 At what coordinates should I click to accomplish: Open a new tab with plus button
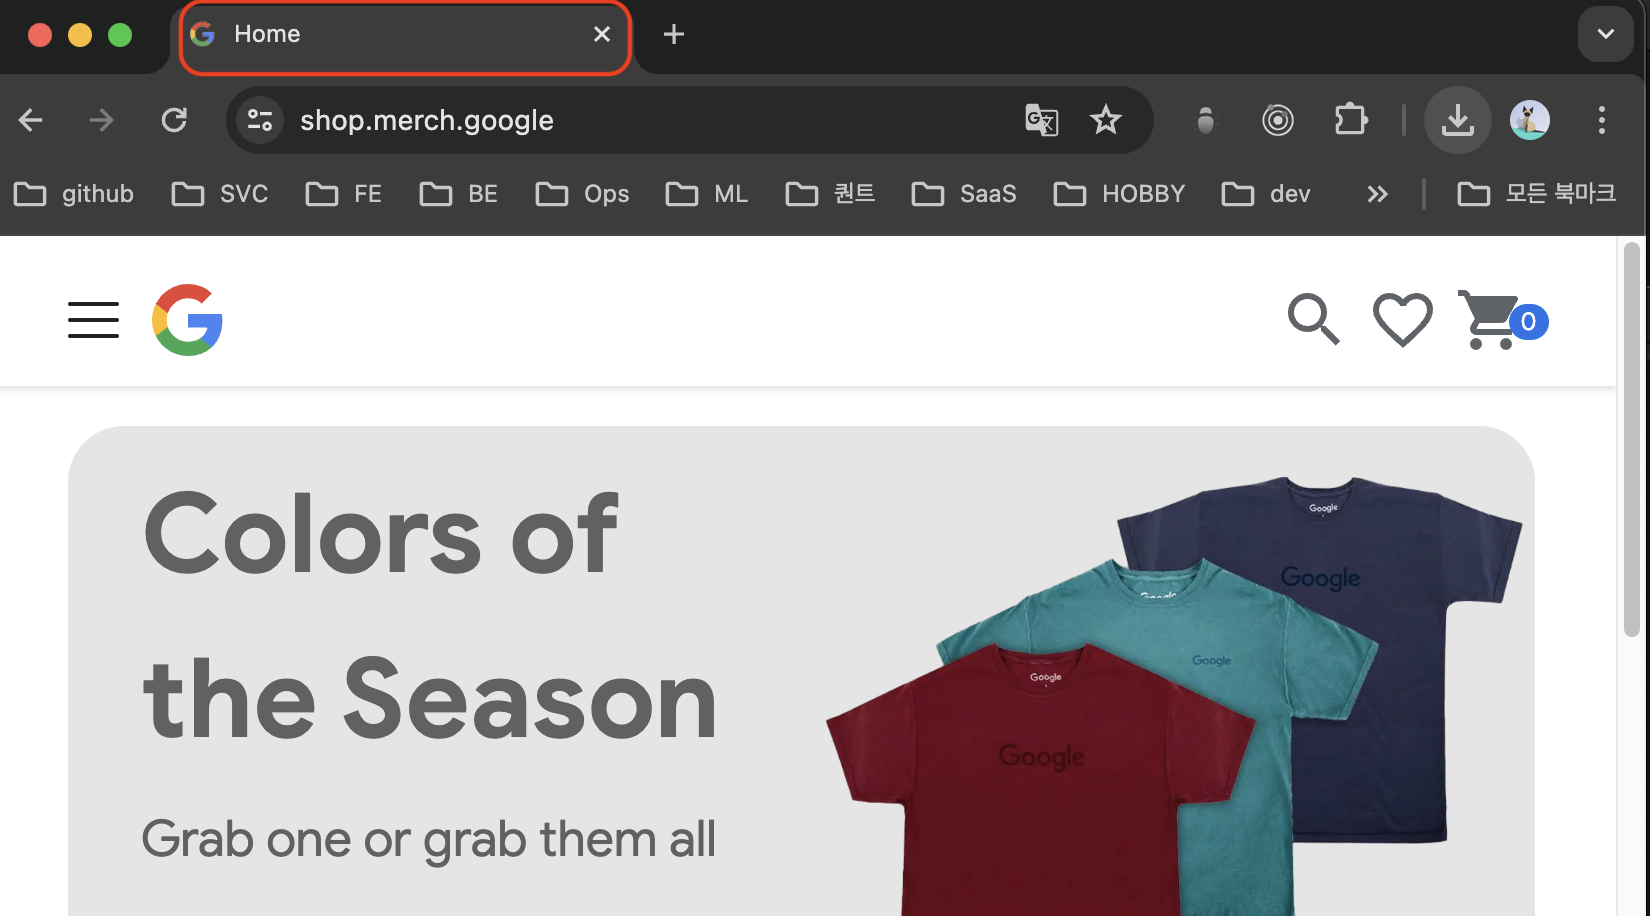[x=674, y=34]
